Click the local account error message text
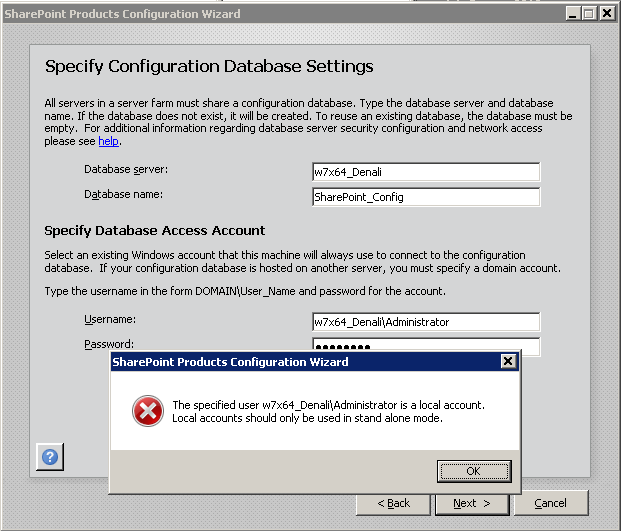This screenshot has height=531, width=621. coord(328,411)
